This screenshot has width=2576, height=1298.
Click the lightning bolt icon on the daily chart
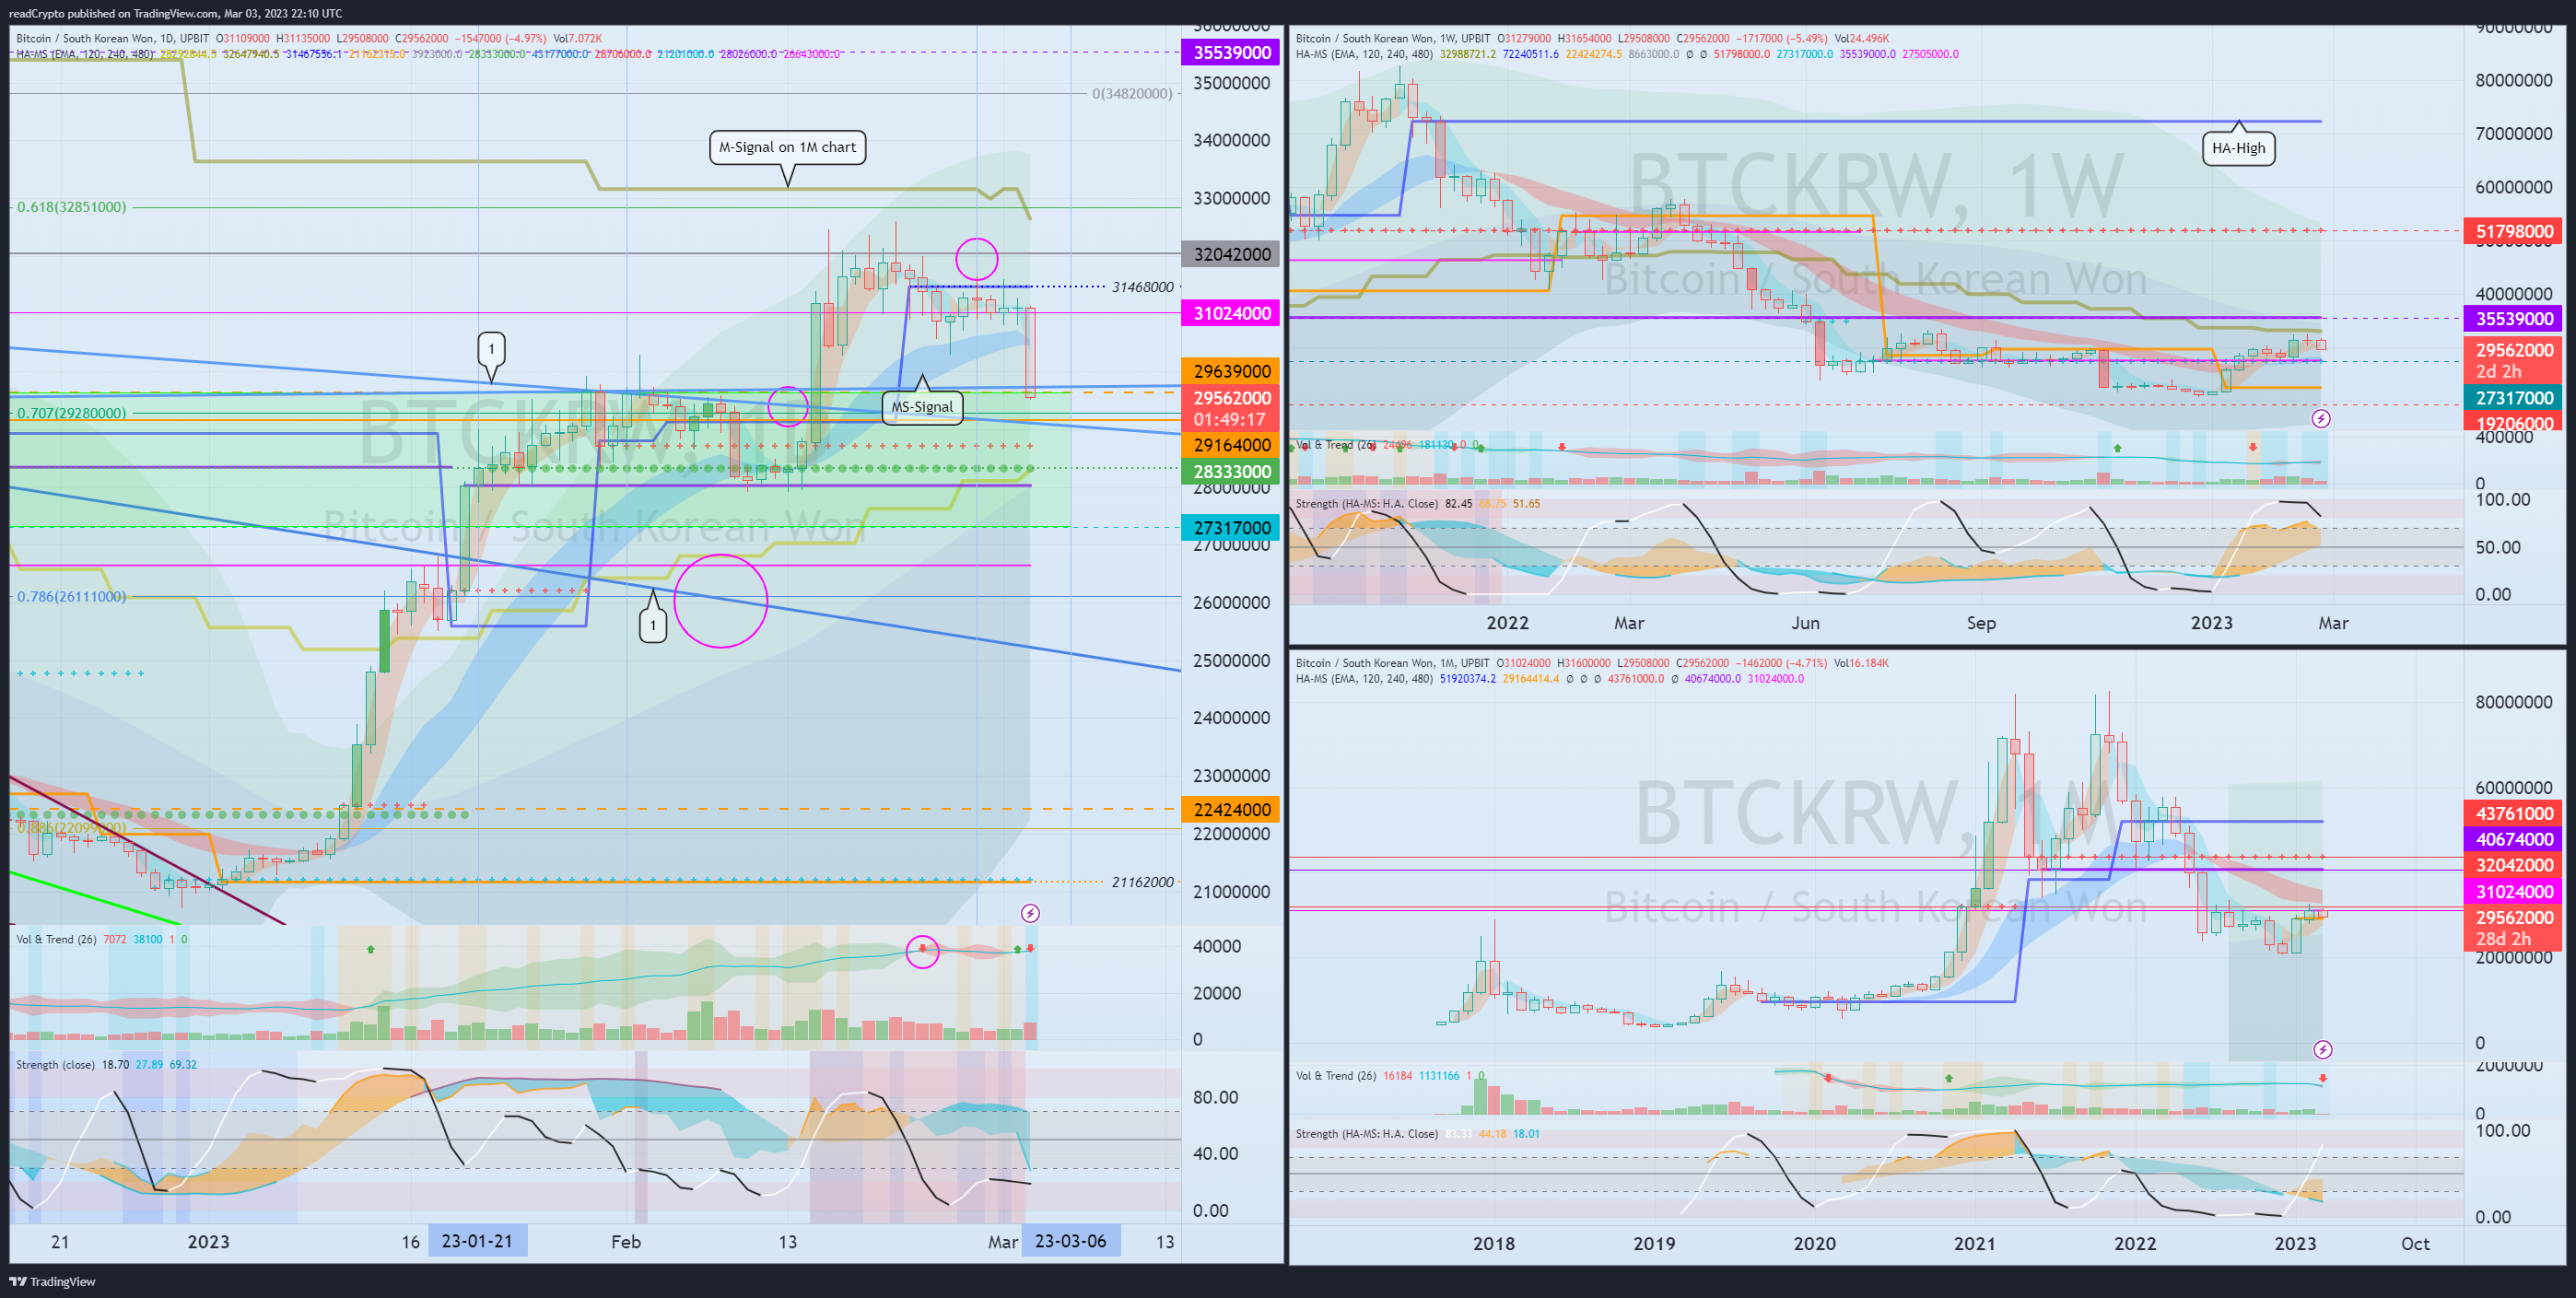coord(1030,913)
